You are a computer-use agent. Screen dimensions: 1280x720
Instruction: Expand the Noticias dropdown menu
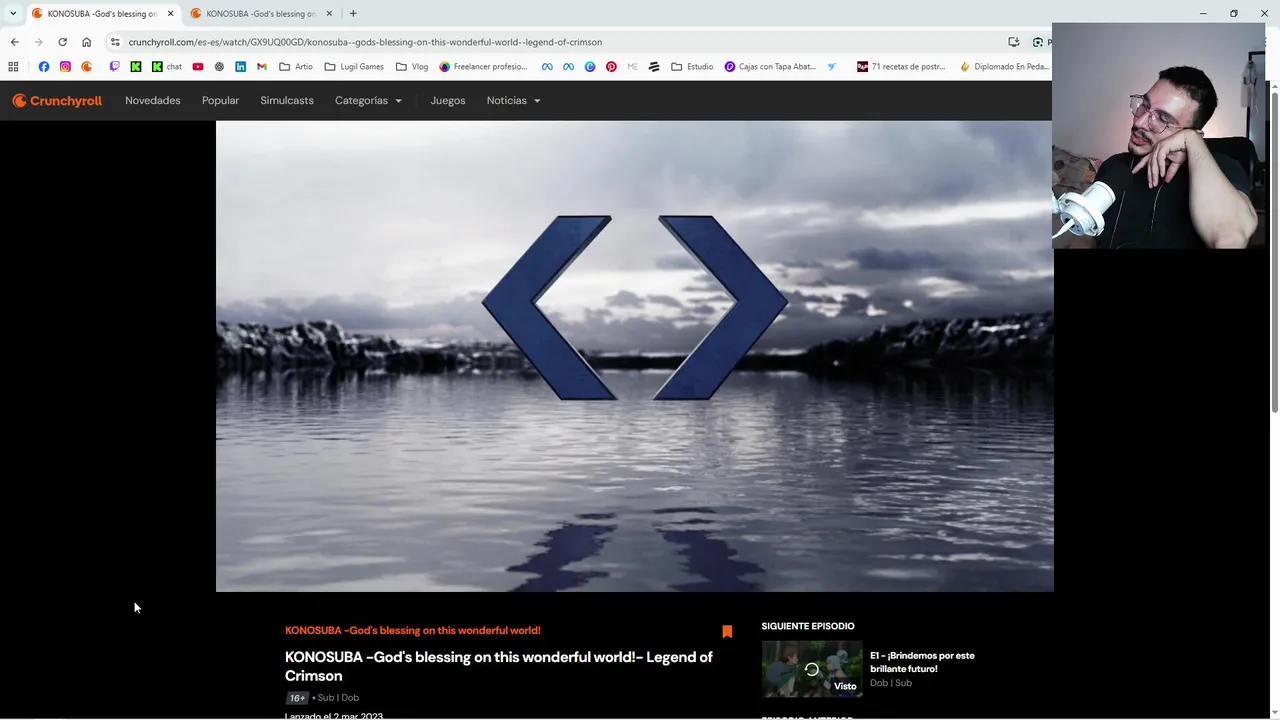point(513,100)
